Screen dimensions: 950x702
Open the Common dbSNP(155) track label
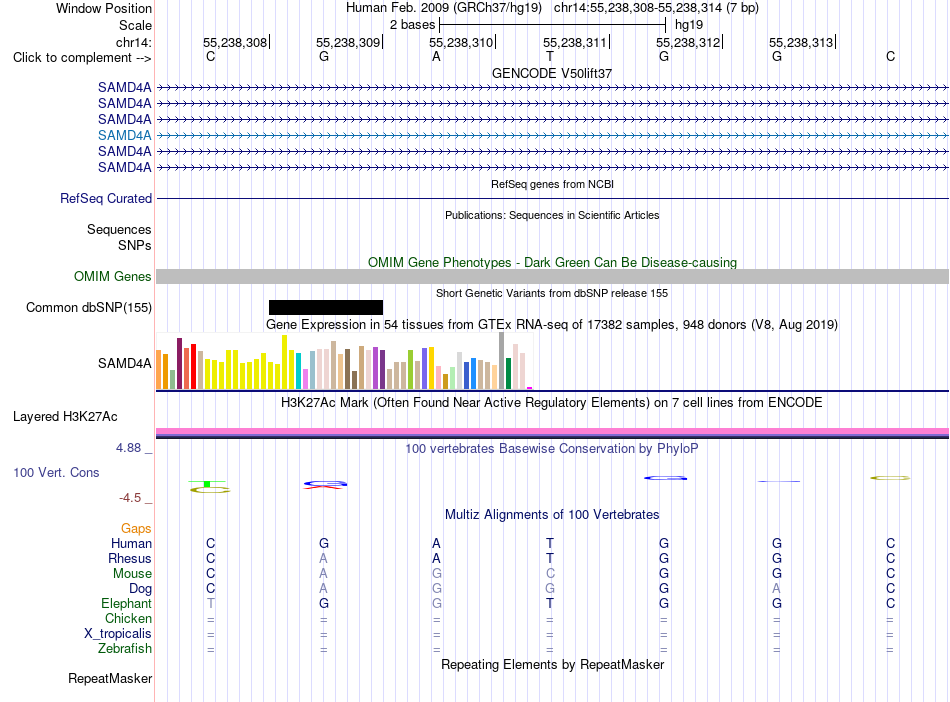click(88, 308)
